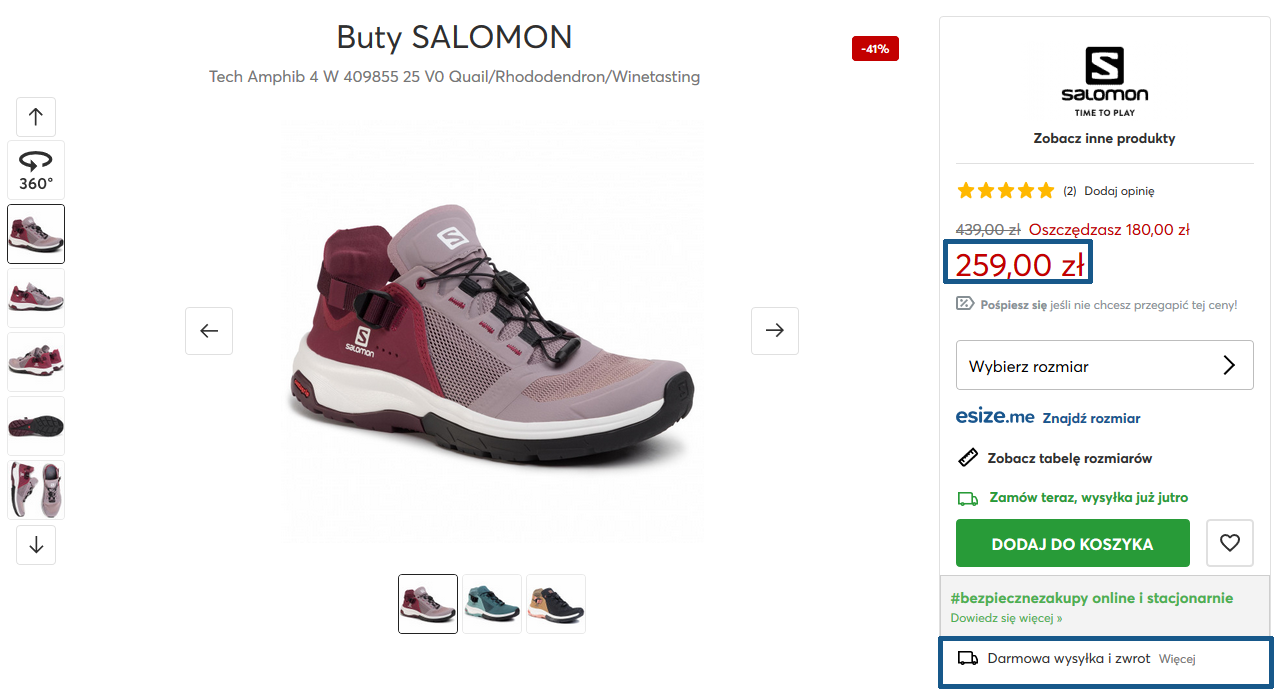Viewport: 1280px width, 695px height.
Task: Add shoe to favorites heart icon
Action: tap(1230, 543)
